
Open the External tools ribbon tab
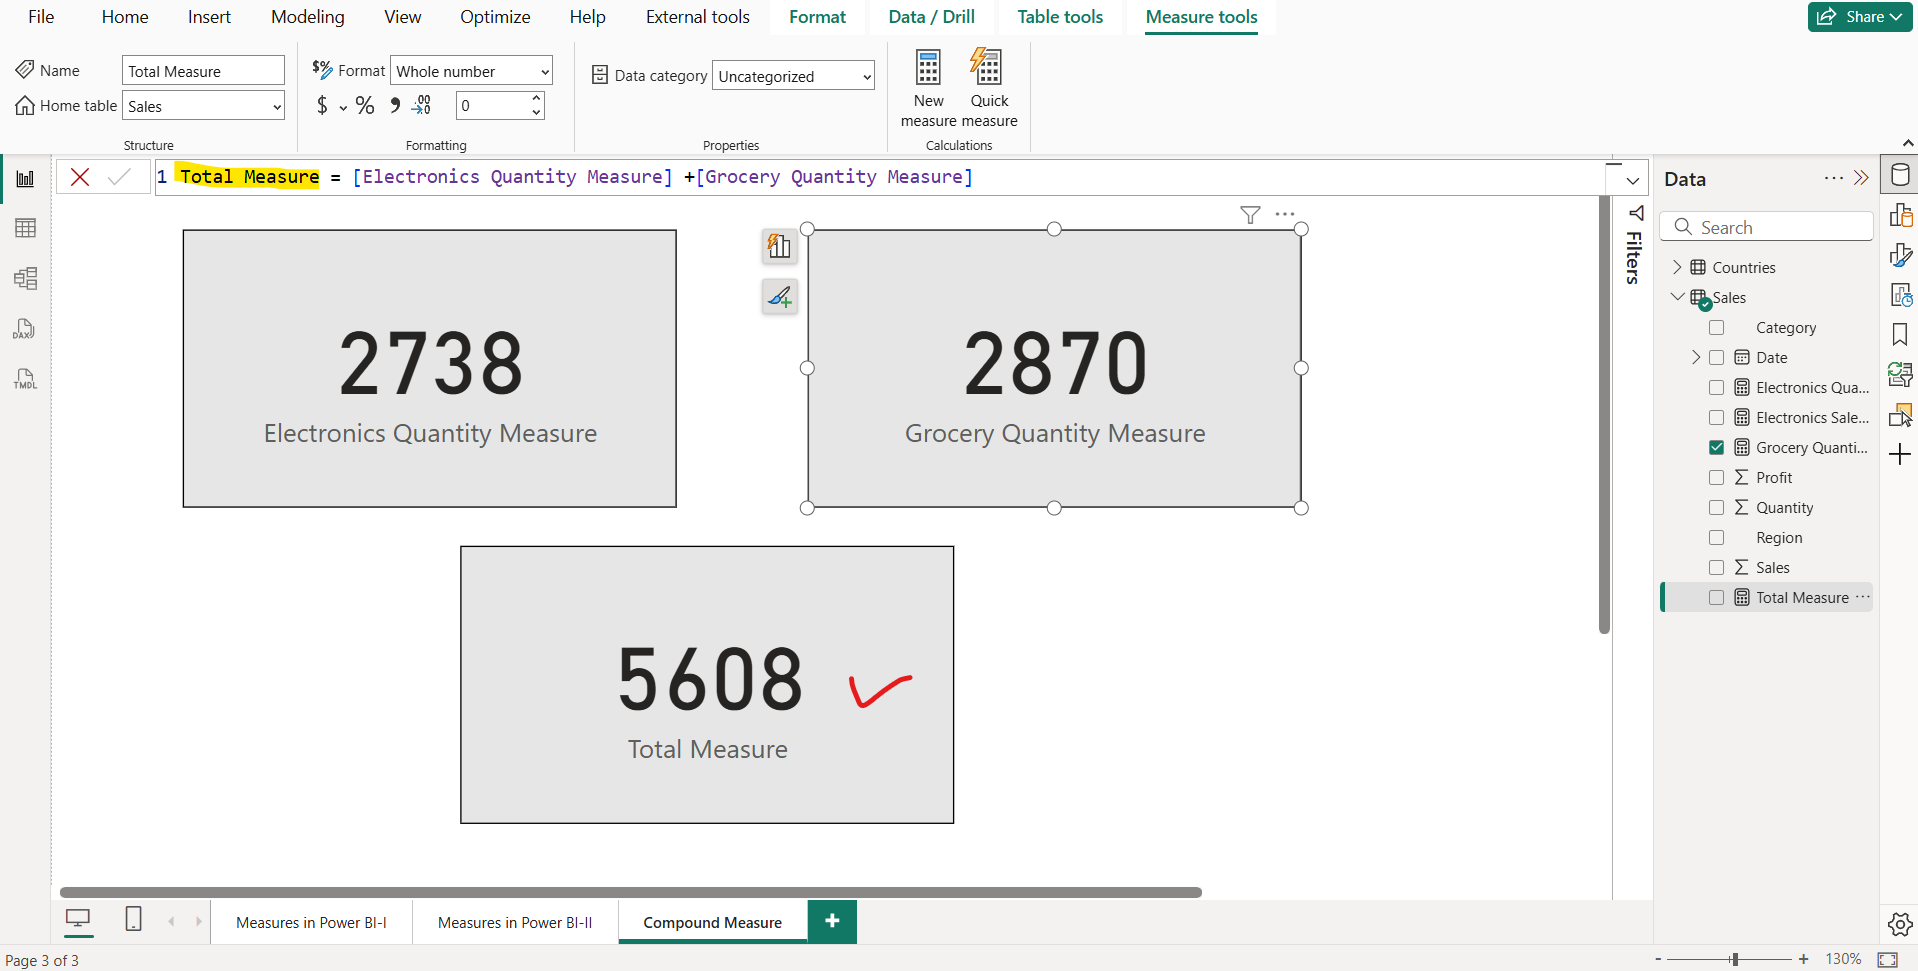tap(697, 17)
